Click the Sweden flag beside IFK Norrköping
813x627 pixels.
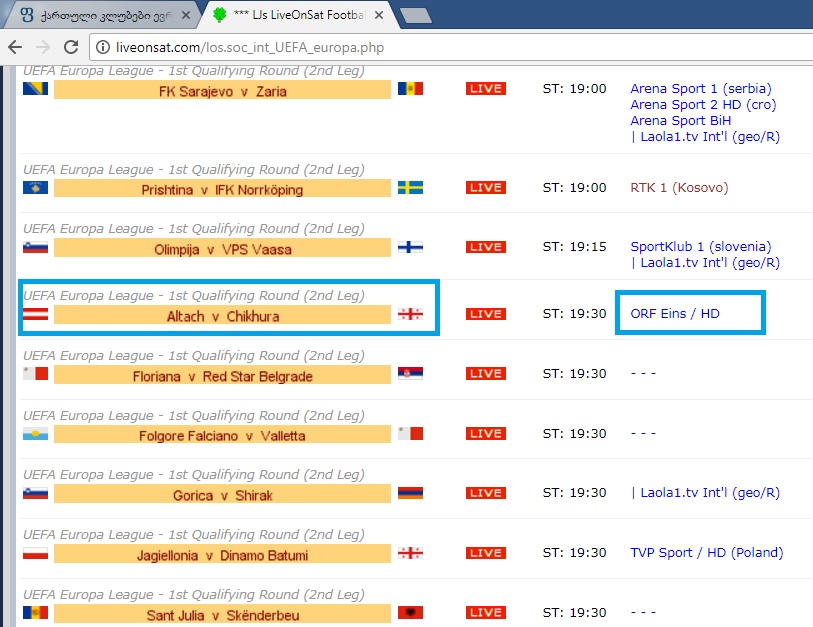pos(410,187)
